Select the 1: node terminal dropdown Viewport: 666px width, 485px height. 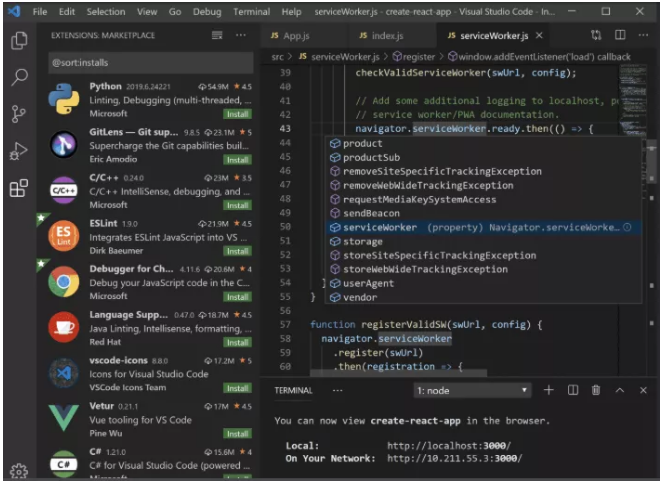(x=472, y=390)
